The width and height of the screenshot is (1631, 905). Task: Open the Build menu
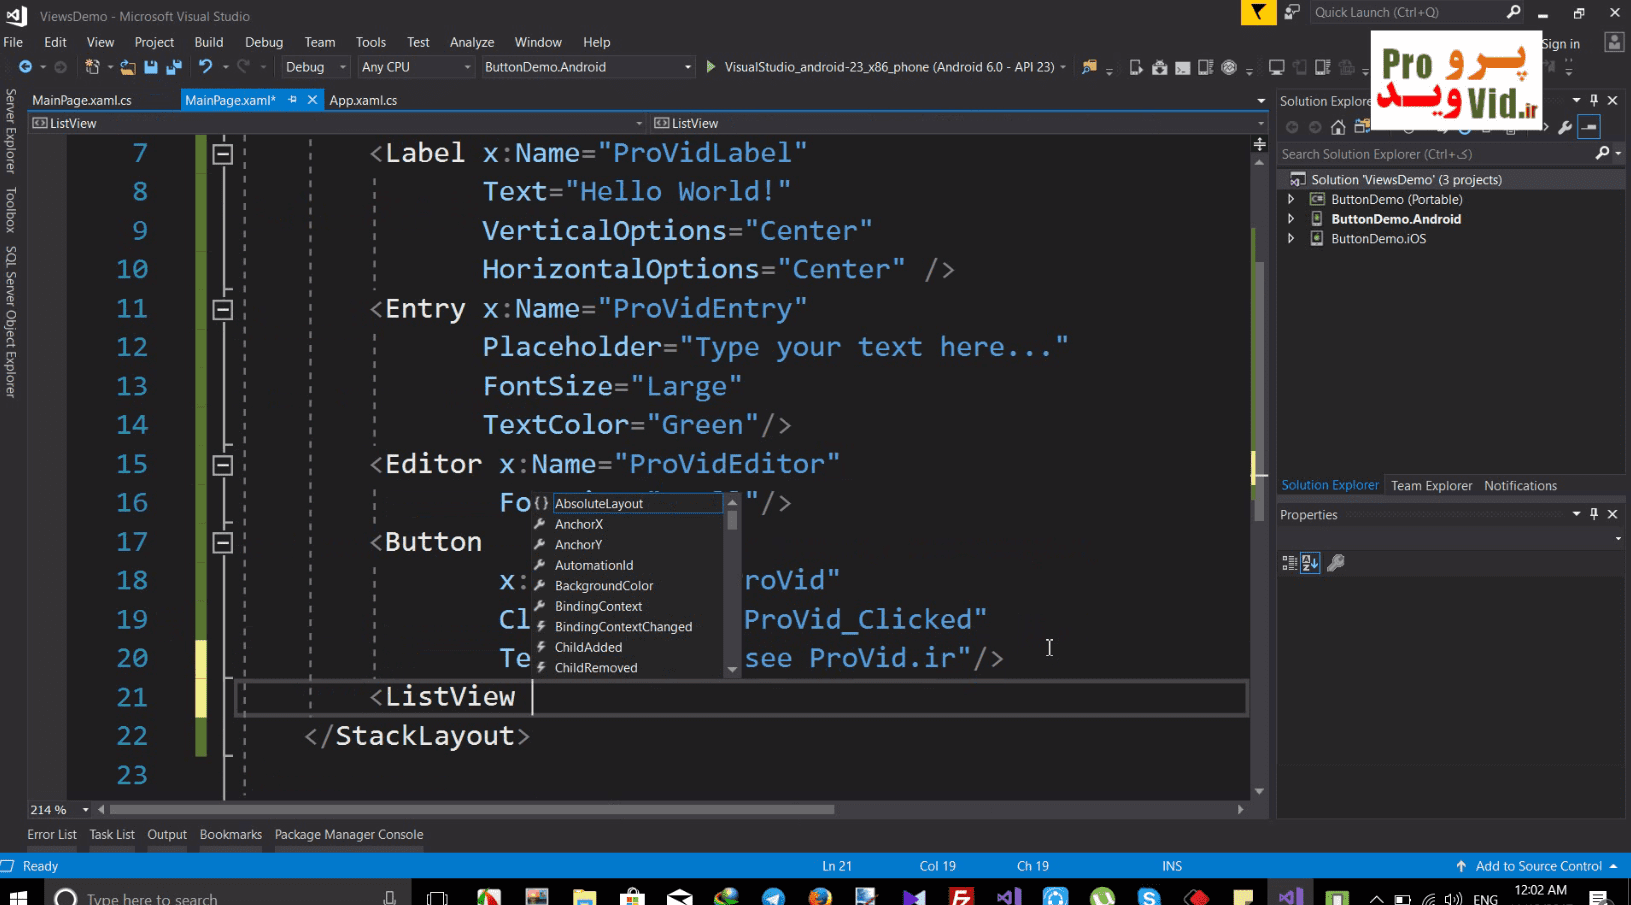click(x=209, y=42)
